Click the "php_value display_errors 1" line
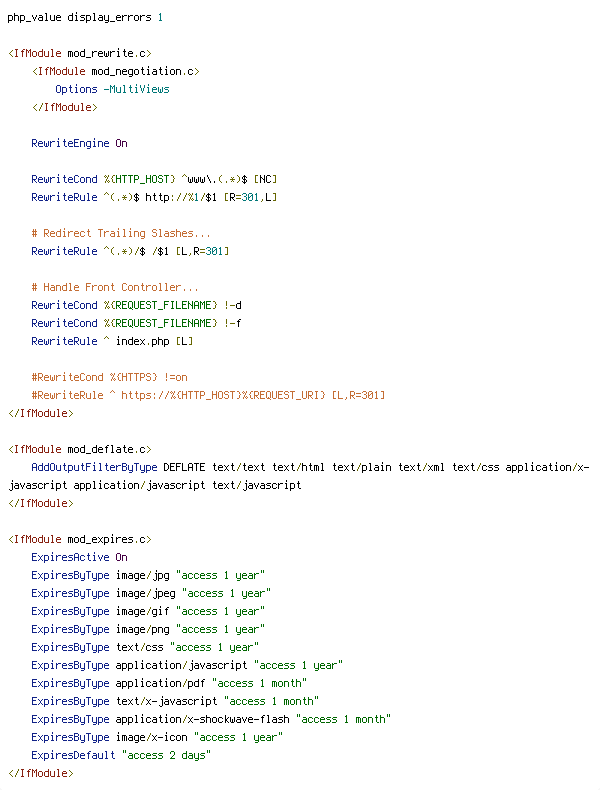The height and width of the screenshot is (790, 600). (85, 17)
